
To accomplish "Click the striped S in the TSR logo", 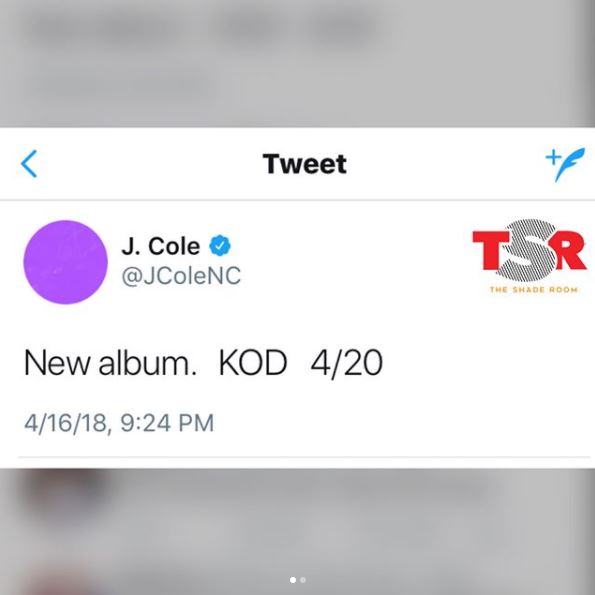I will tap(527, 250).
